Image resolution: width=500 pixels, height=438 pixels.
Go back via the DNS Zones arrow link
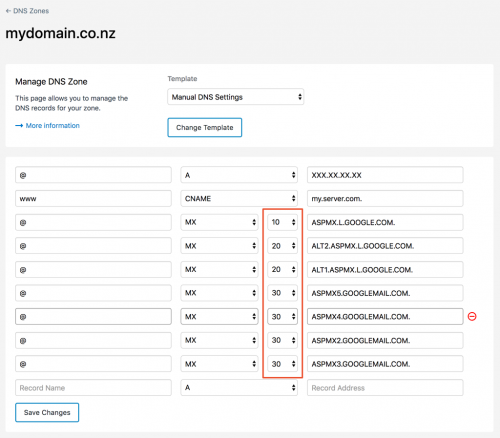coord(27,11)
